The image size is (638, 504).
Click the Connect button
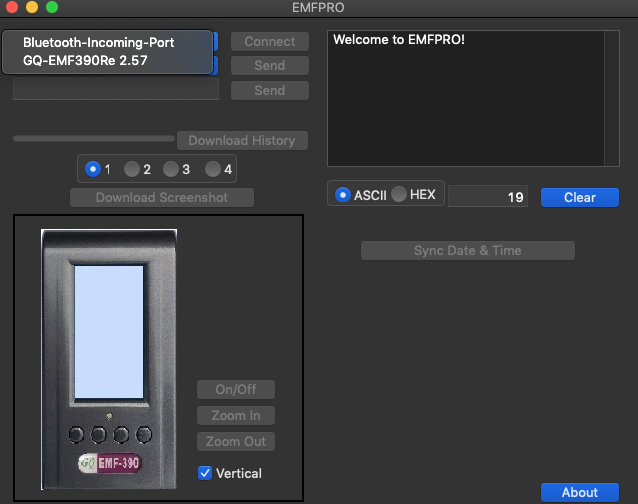270,41
